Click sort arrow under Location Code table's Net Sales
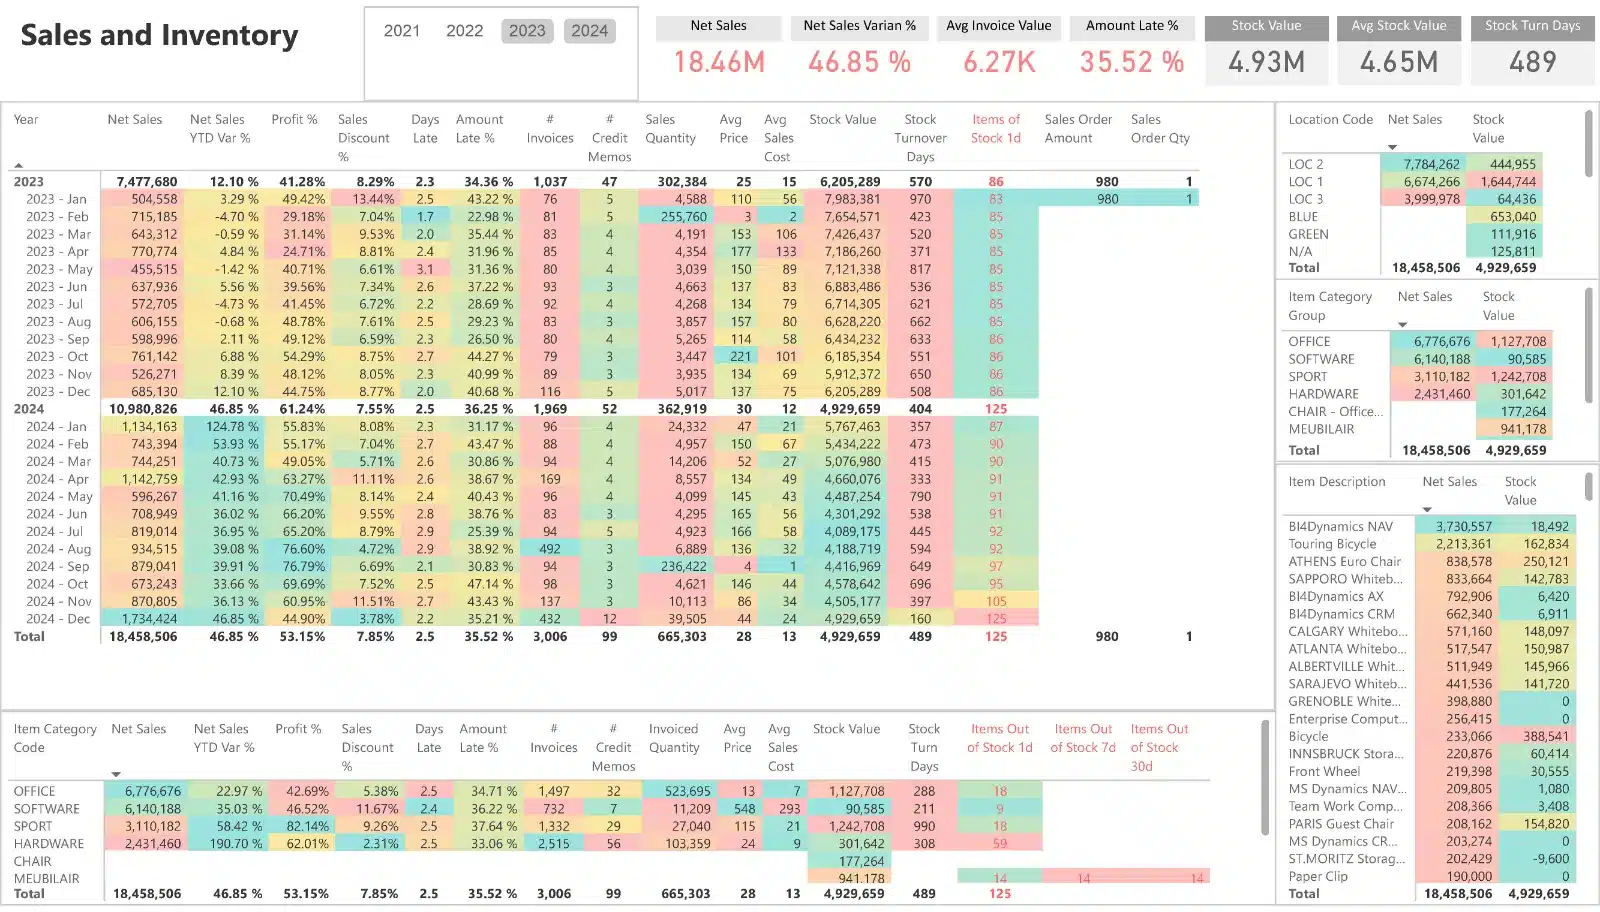 1392,148
